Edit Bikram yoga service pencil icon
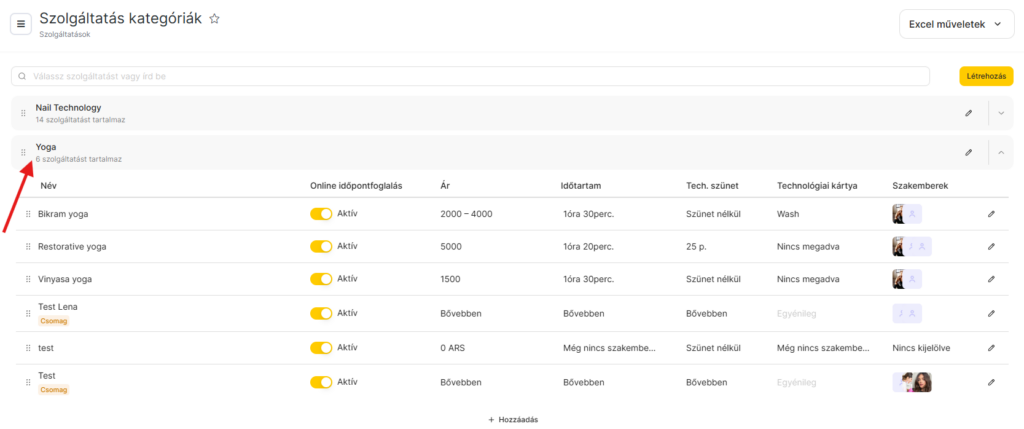The height and width of the screenshot is (429, 1024). coord(991,214)
